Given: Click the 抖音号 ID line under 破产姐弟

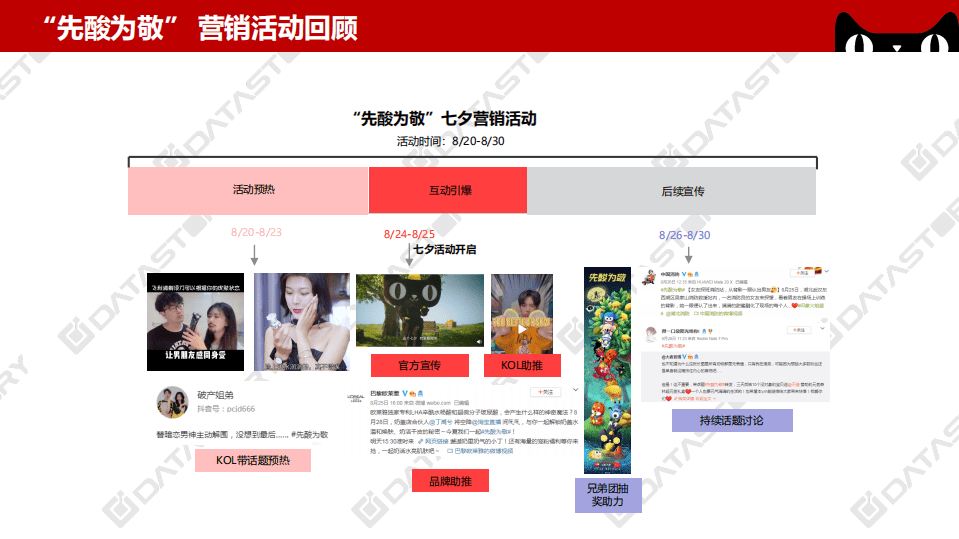Looking at the screenshot, I should coord(226,409).
